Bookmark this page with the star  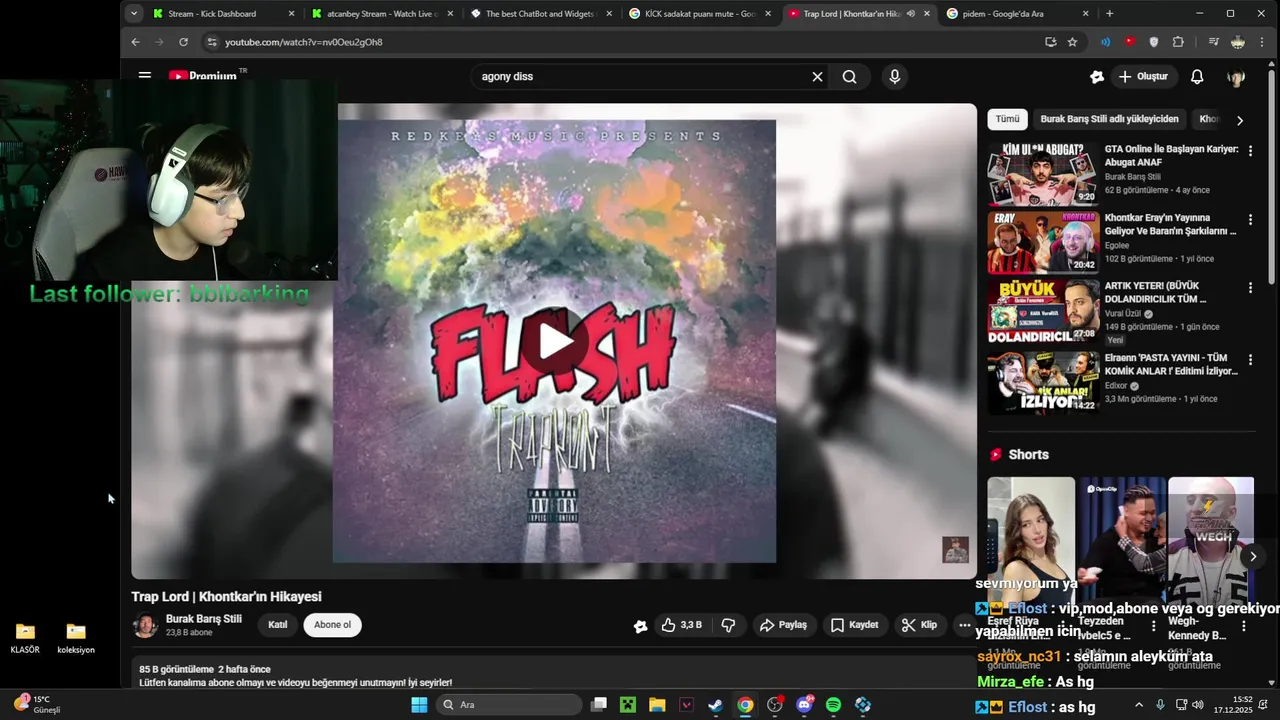click(1072, 42)
